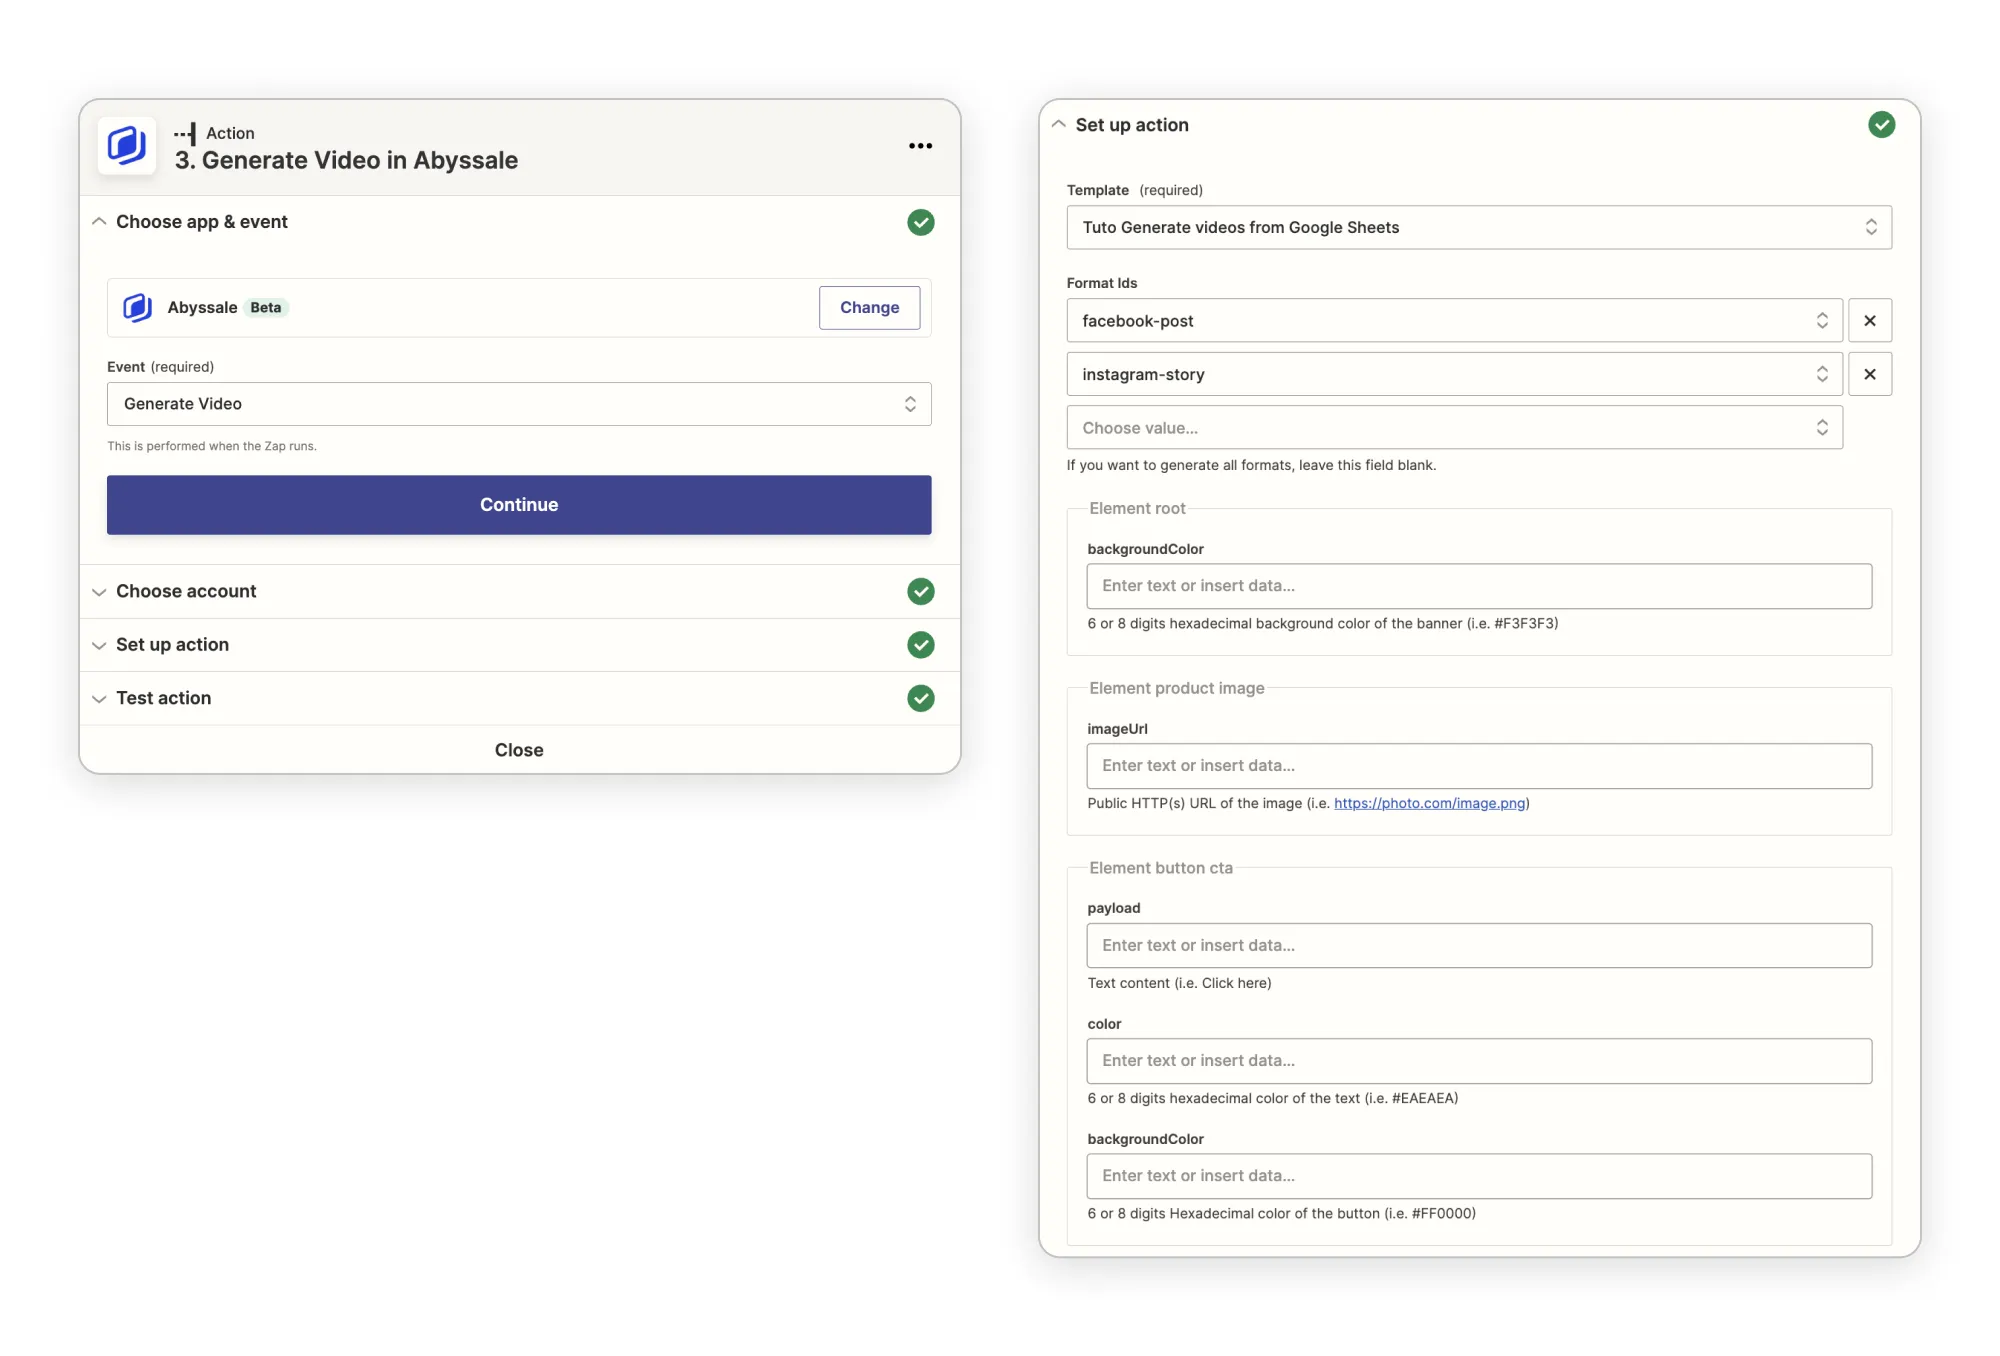Click the payload input field
2000x1356 pixels.
pos(1479,945)
